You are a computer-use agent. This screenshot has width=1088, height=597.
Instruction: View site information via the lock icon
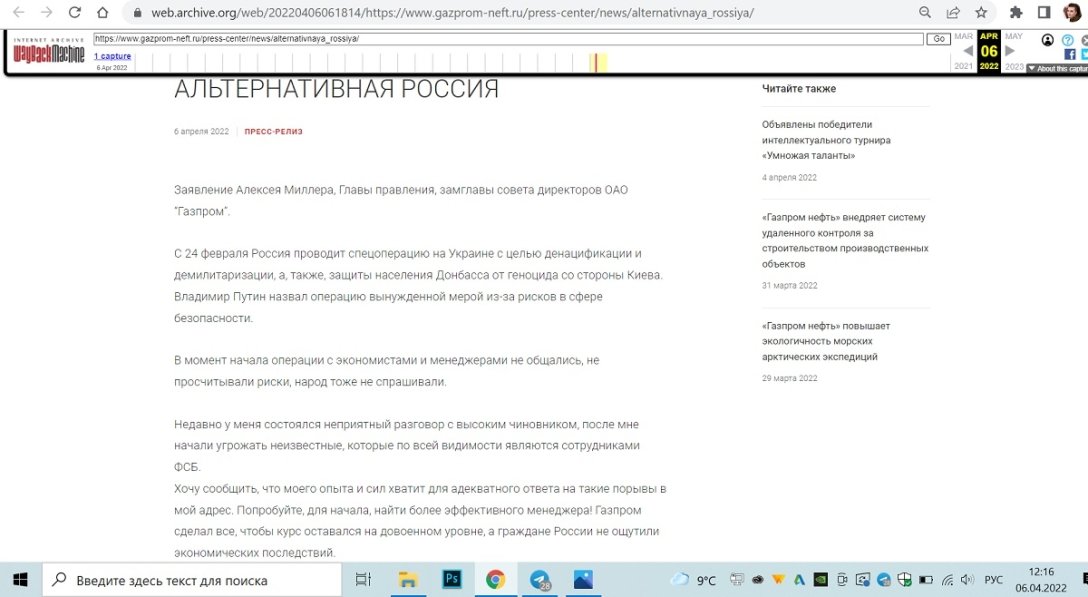[x=135, y=14]
